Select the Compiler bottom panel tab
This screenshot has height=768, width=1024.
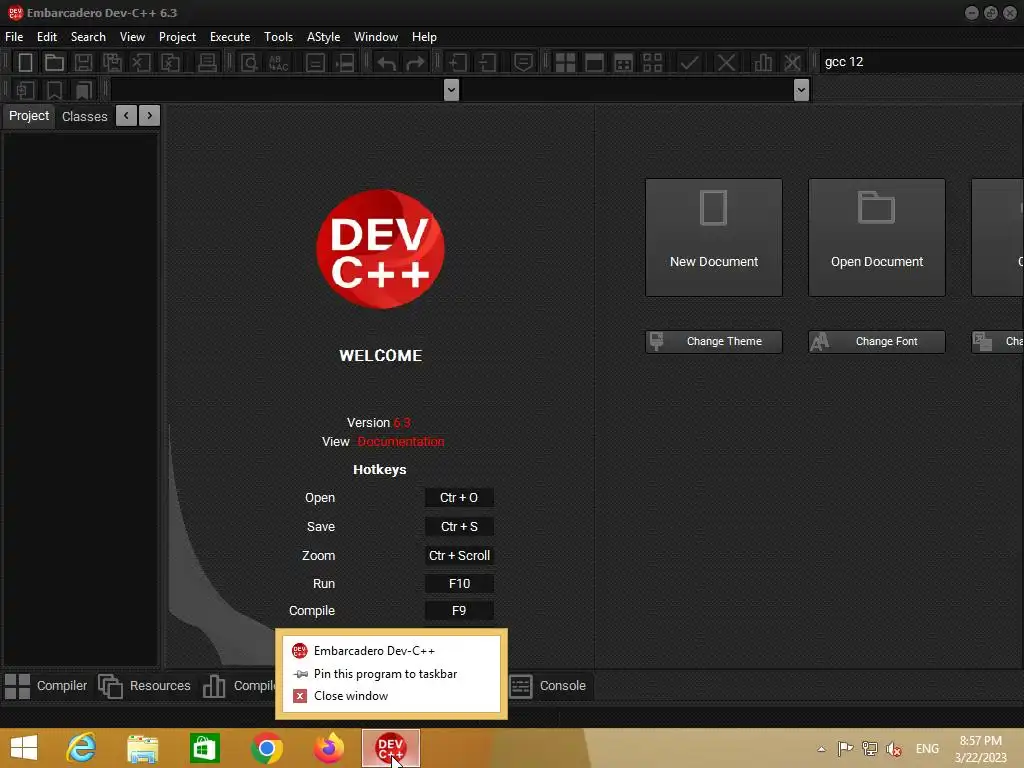click(x=46, y=686)
